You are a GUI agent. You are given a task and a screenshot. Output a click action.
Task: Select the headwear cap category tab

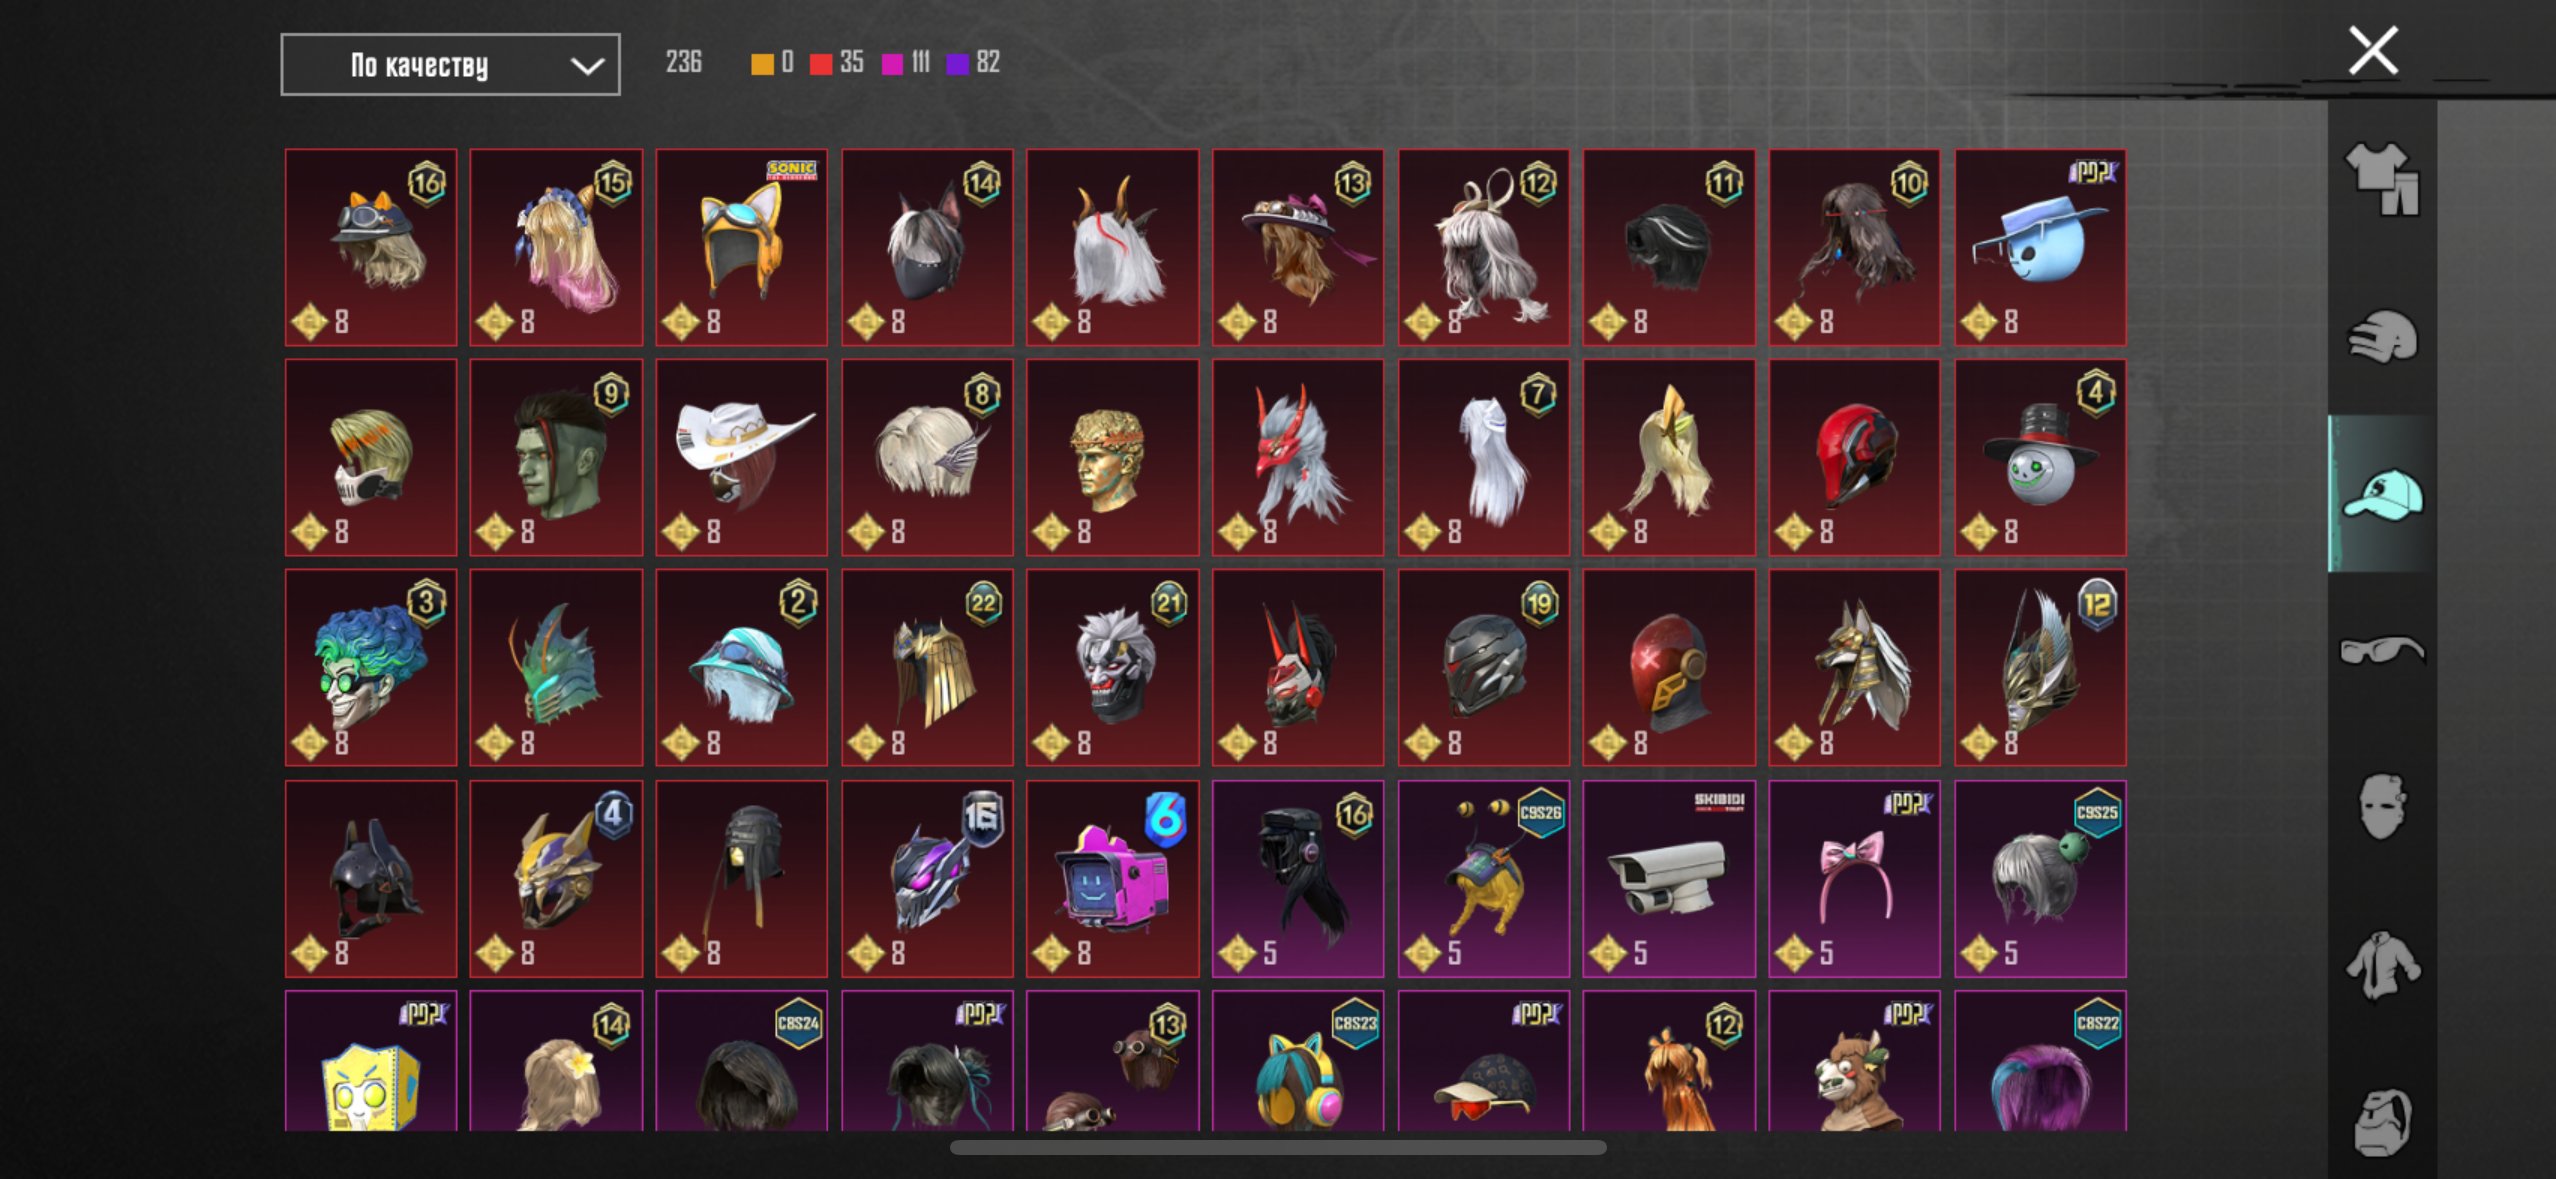(x=2382, y=494)
